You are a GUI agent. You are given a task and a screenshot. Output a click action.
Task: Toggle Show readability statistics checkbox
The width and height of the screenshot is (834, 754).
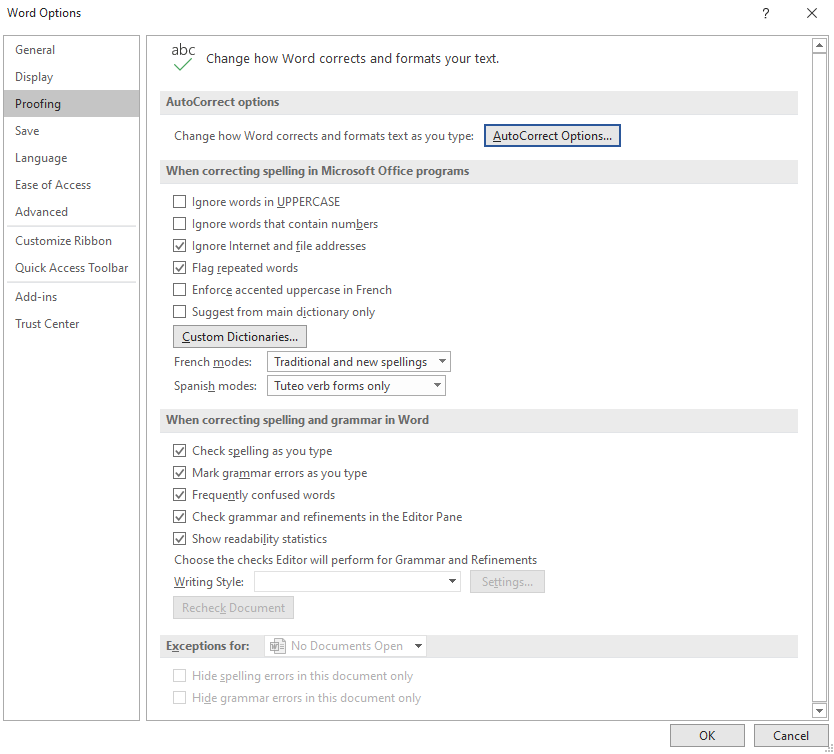pos(180,539)
